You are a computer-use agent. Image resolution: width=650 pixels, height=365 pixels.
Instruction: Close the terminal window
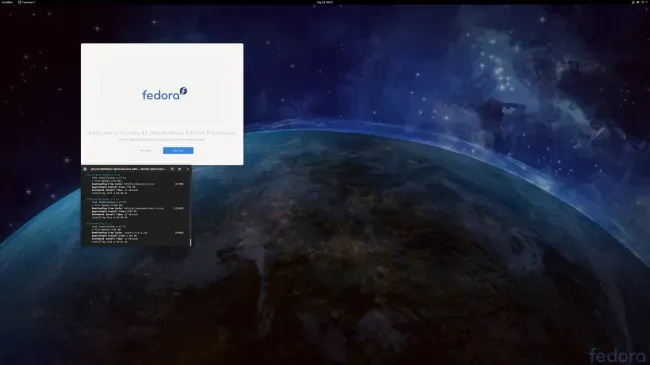pyautogui.click(x=188, y=169)
